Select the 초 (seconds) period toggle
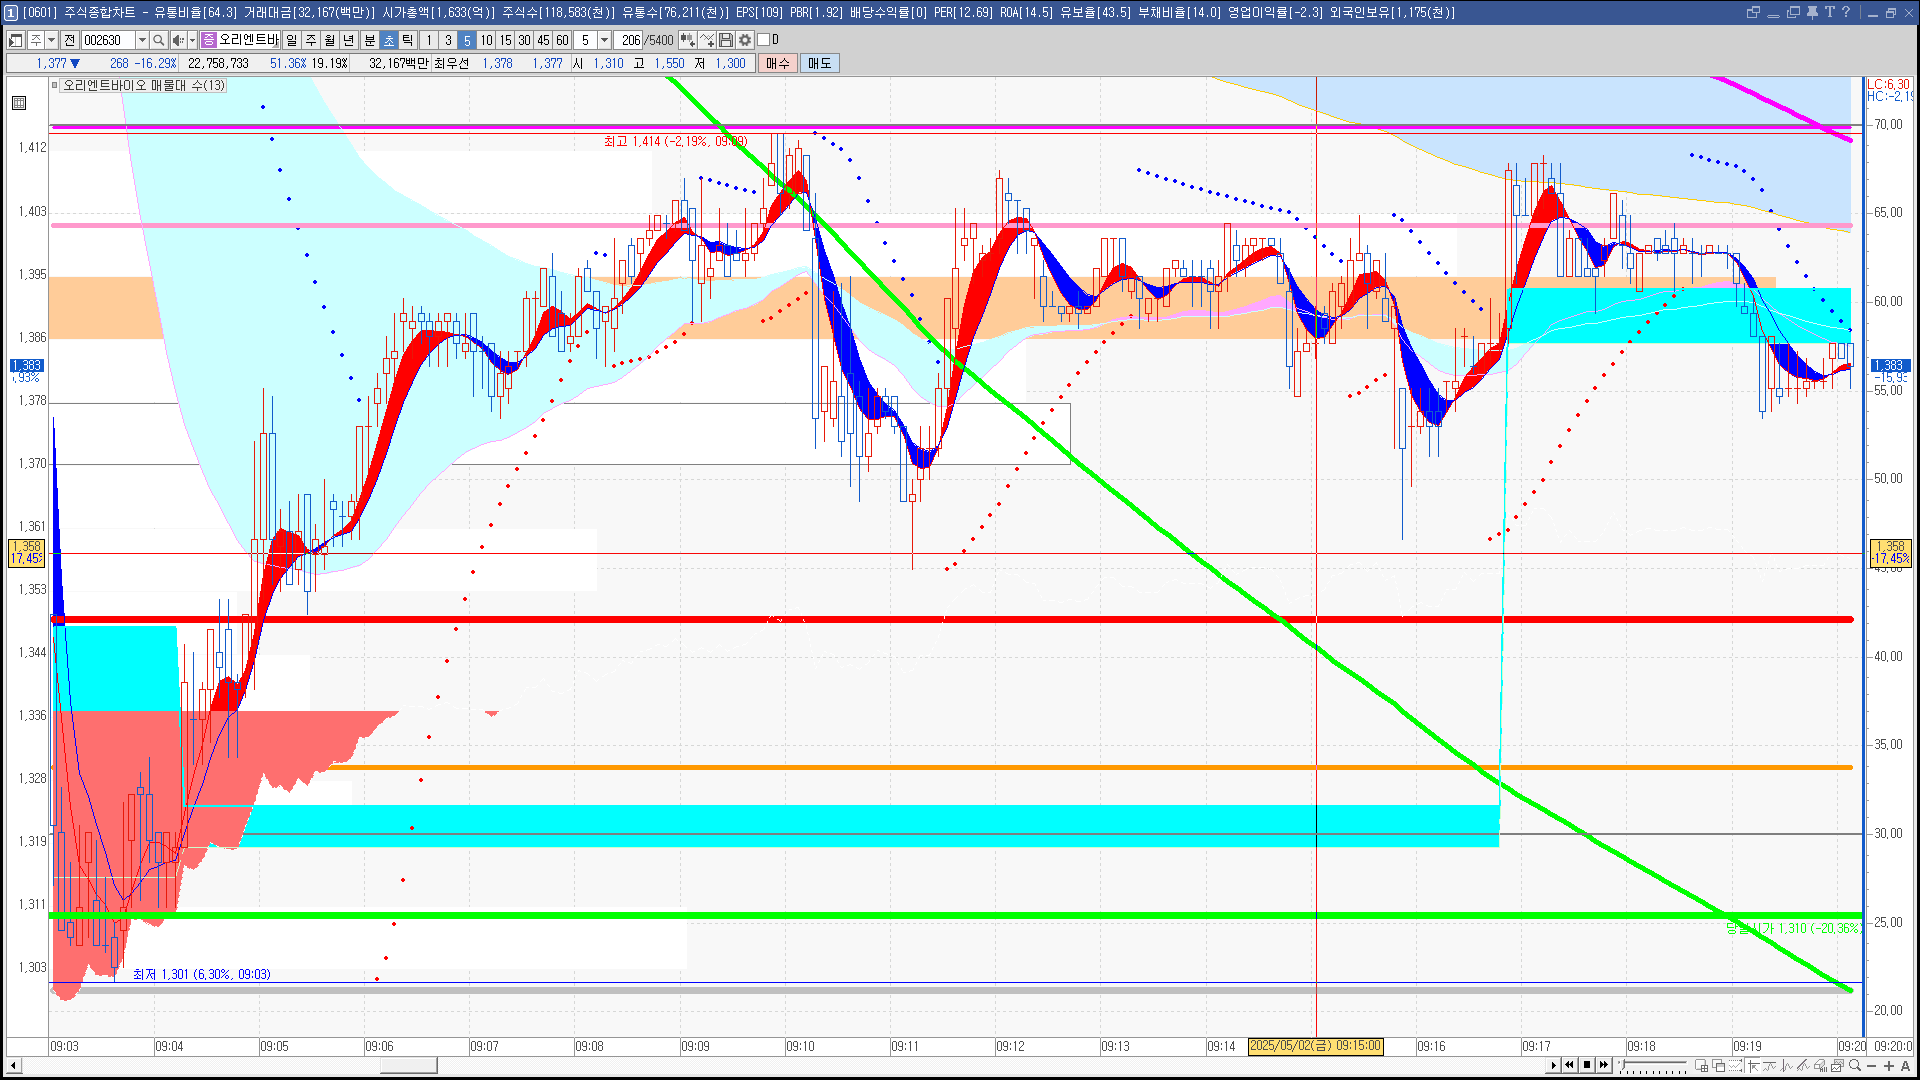 (x=389, y=40)
